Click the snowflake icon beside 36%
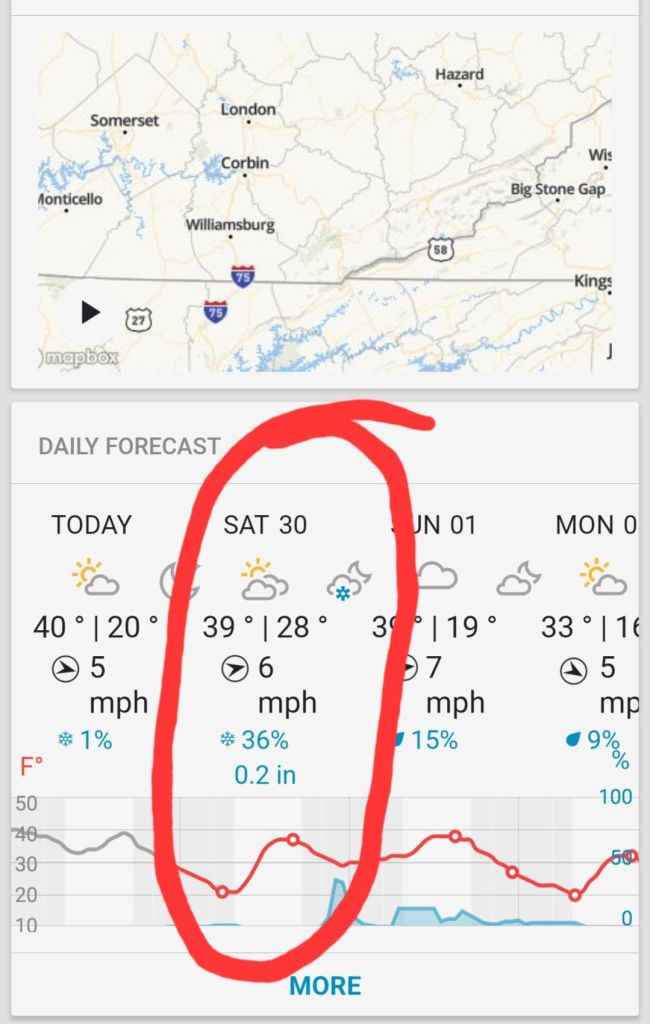This screenshot has width=650, height=1024. pos(226,741)
